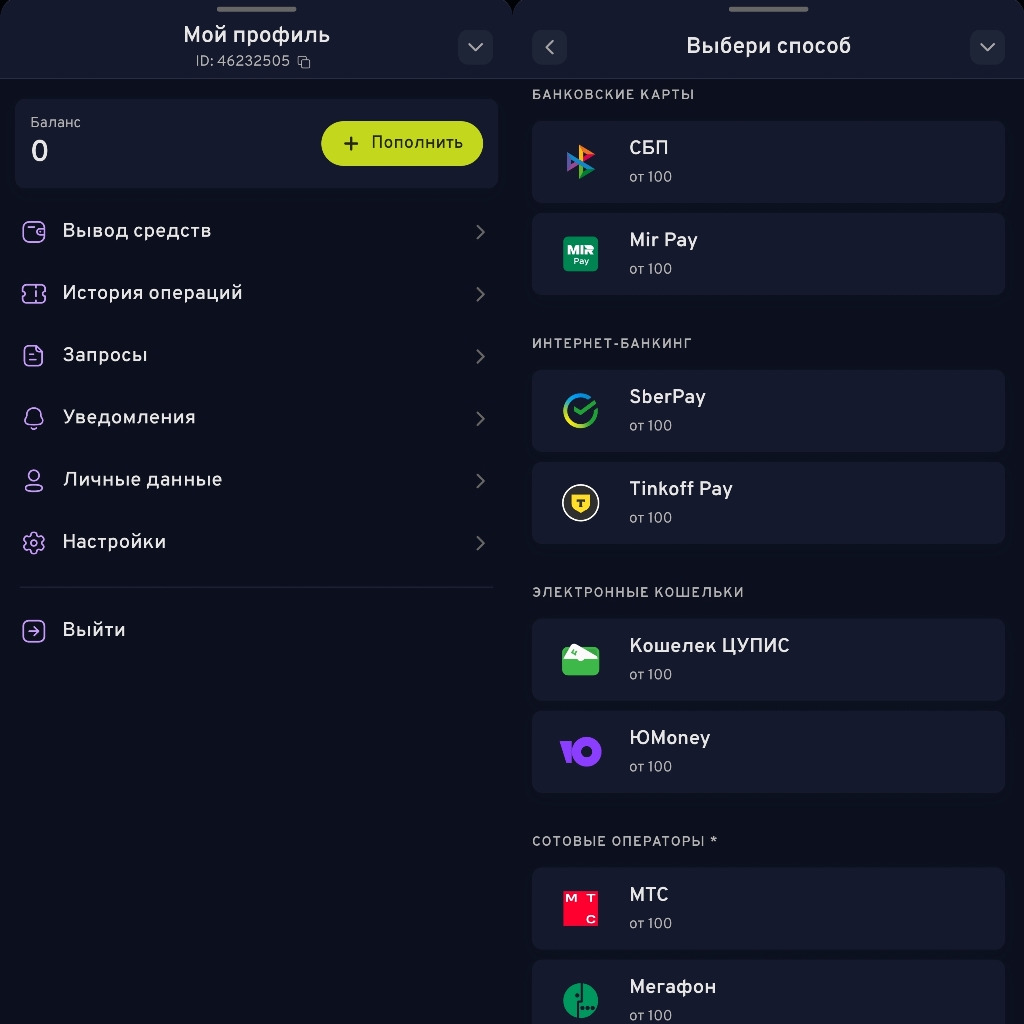Click the red МТС logo
The width and height of the screenshot is (1024, 1024).
click(581, 909)
